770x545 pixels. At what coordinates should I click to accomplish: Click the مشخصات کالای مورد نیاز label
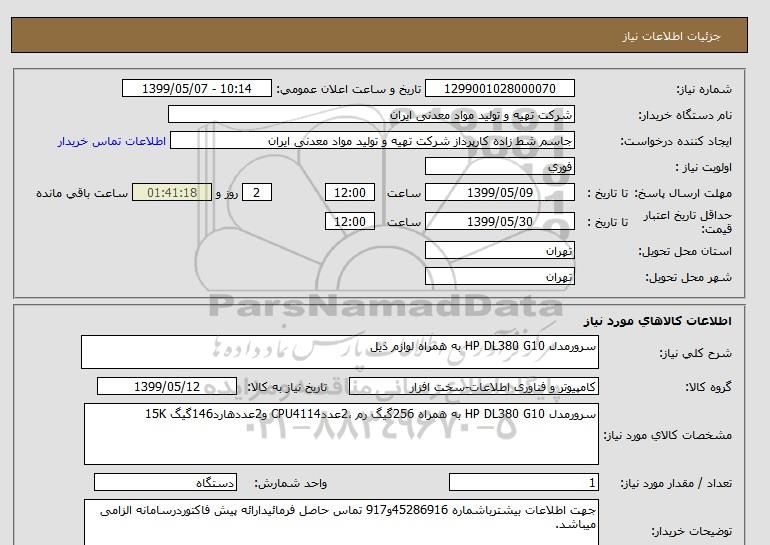pyautogui.click(x=668, y=435)
